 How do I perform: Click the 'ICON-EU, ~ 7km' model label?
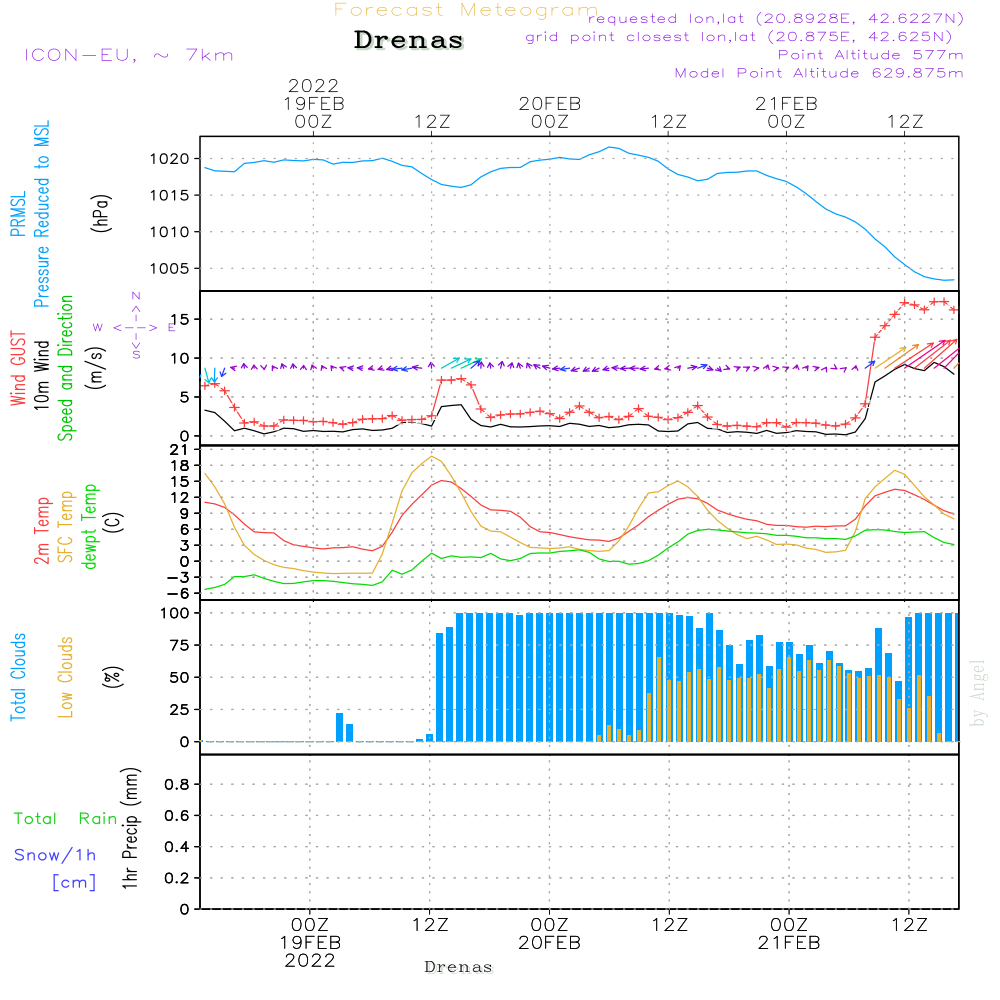click(x=129, y=55)
